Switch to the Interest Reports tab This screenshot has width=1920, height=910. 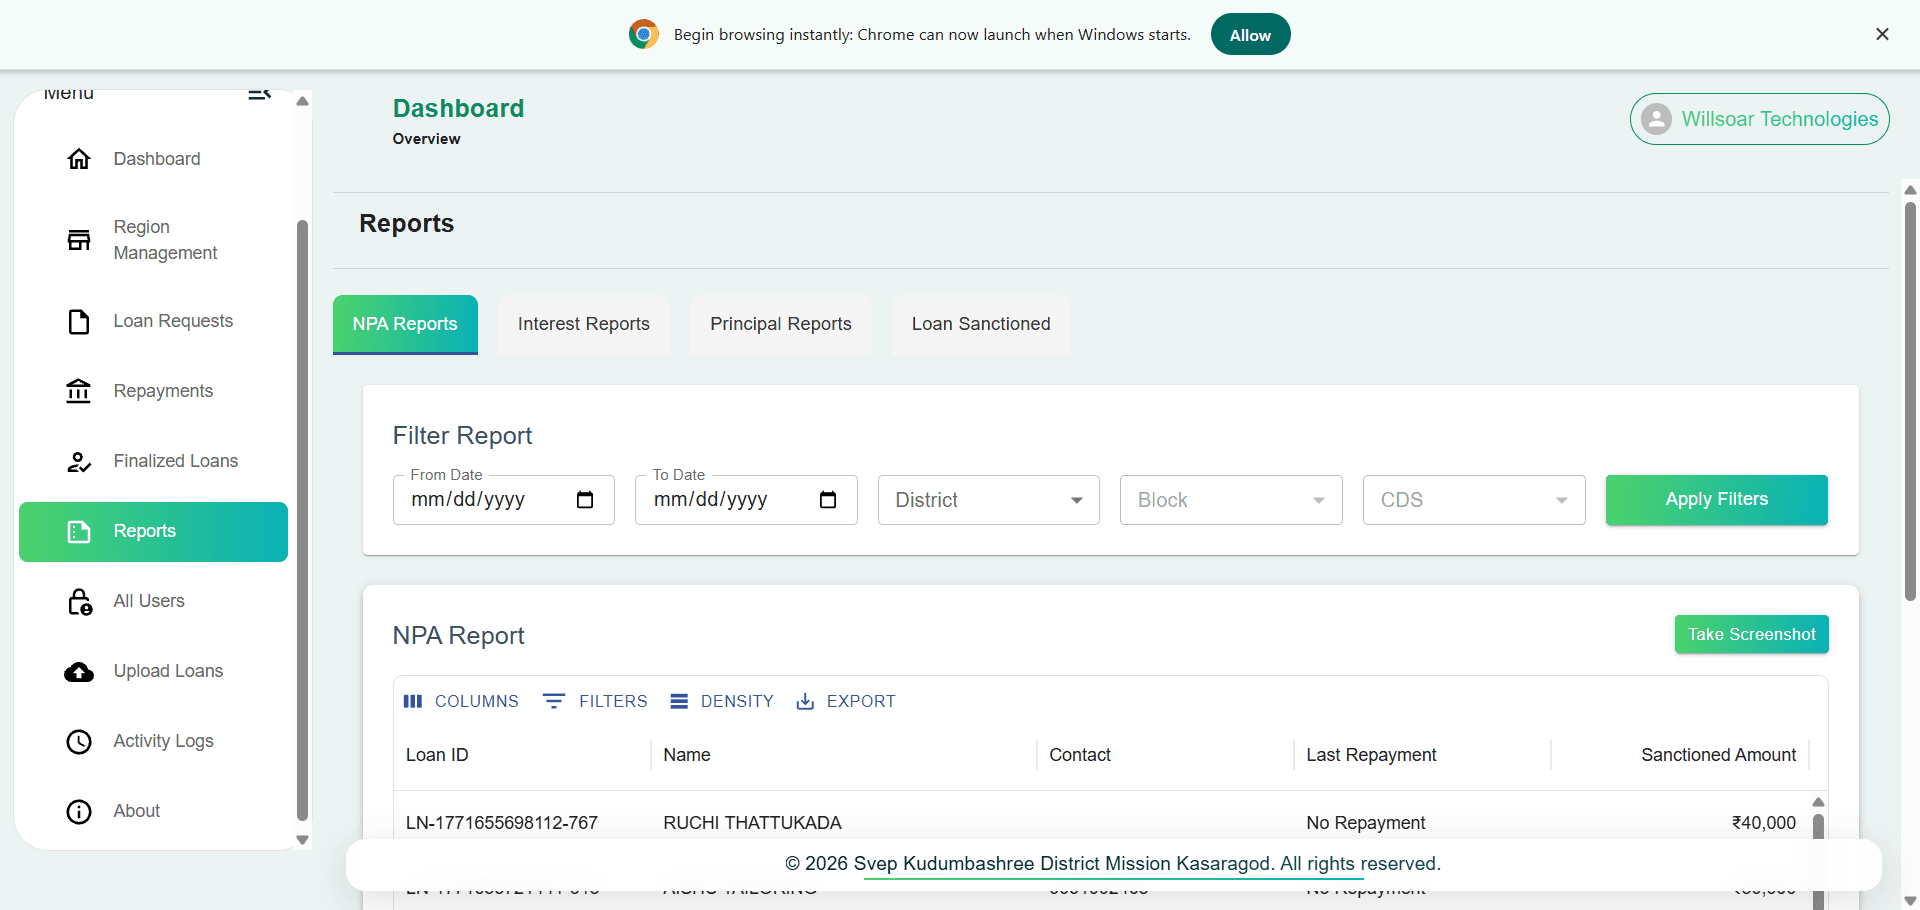point(584,324)
